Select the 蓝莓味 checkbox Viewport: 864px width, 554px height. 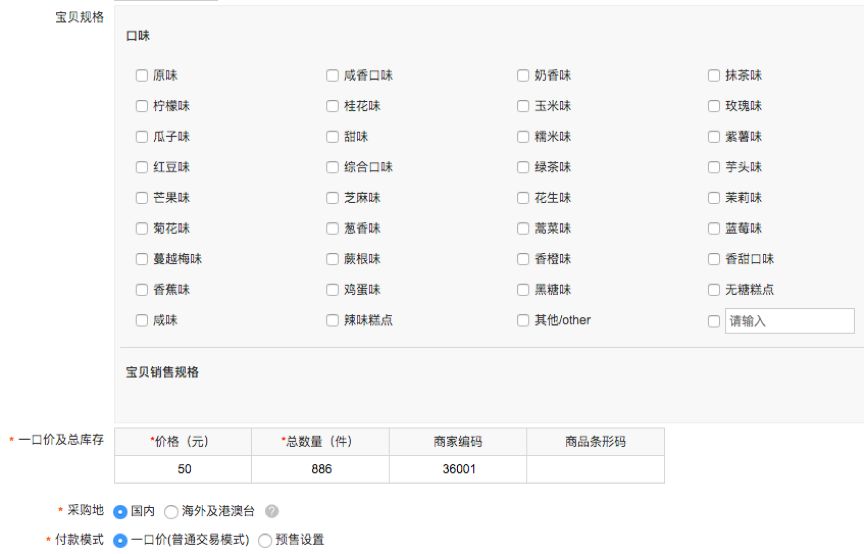(x=714, y=228)
